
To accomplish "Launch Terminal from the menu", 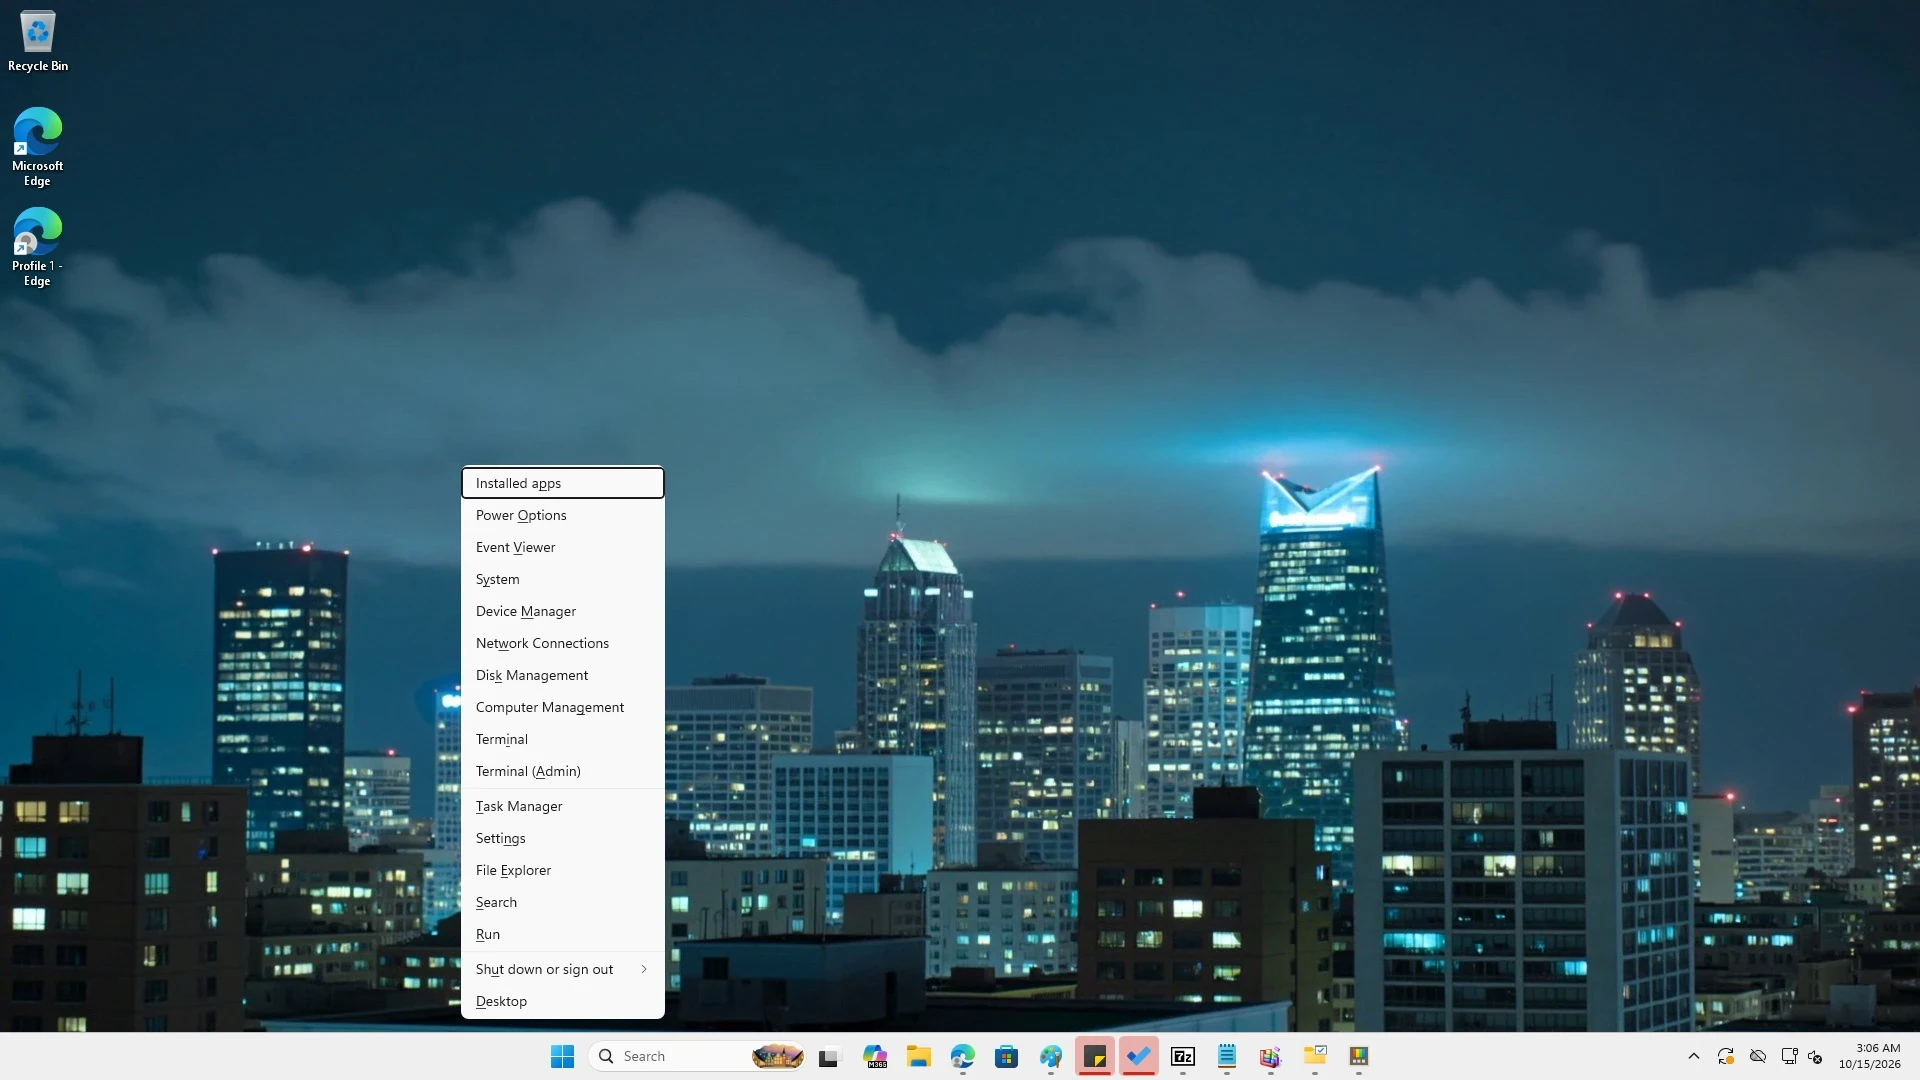I will point(563,739).
